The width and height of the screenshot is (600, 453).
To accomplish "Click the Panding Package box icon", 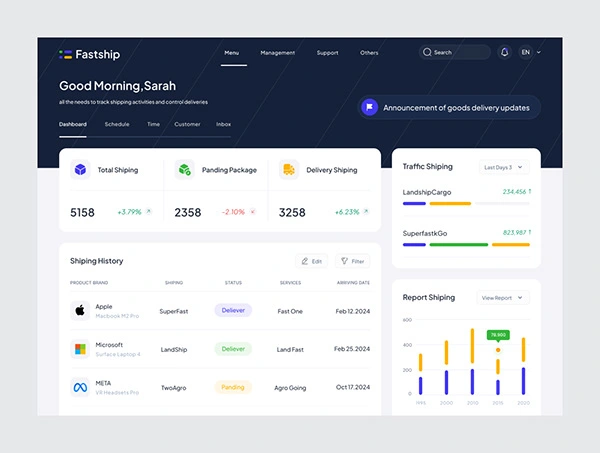I will click(184, 169).
